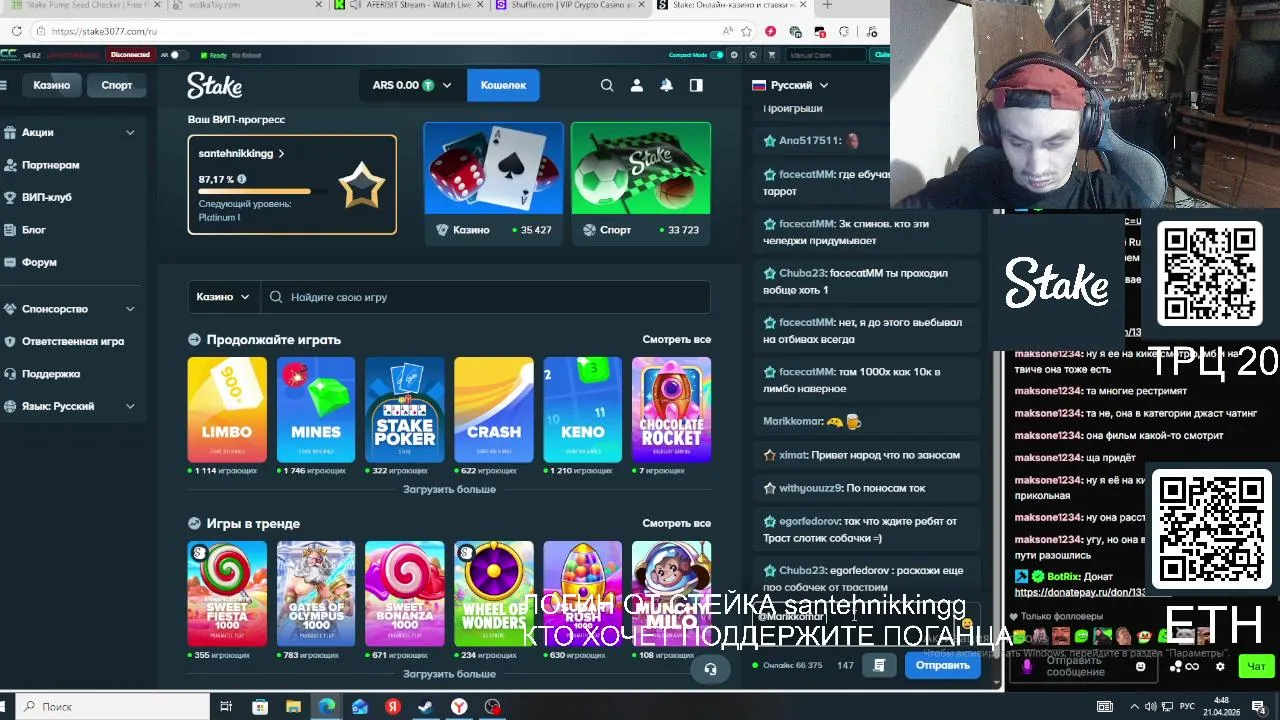The width and height of the screenshot is (1280, 720).
Task: Bookmark page with the star icon
Action: point(746,31)
